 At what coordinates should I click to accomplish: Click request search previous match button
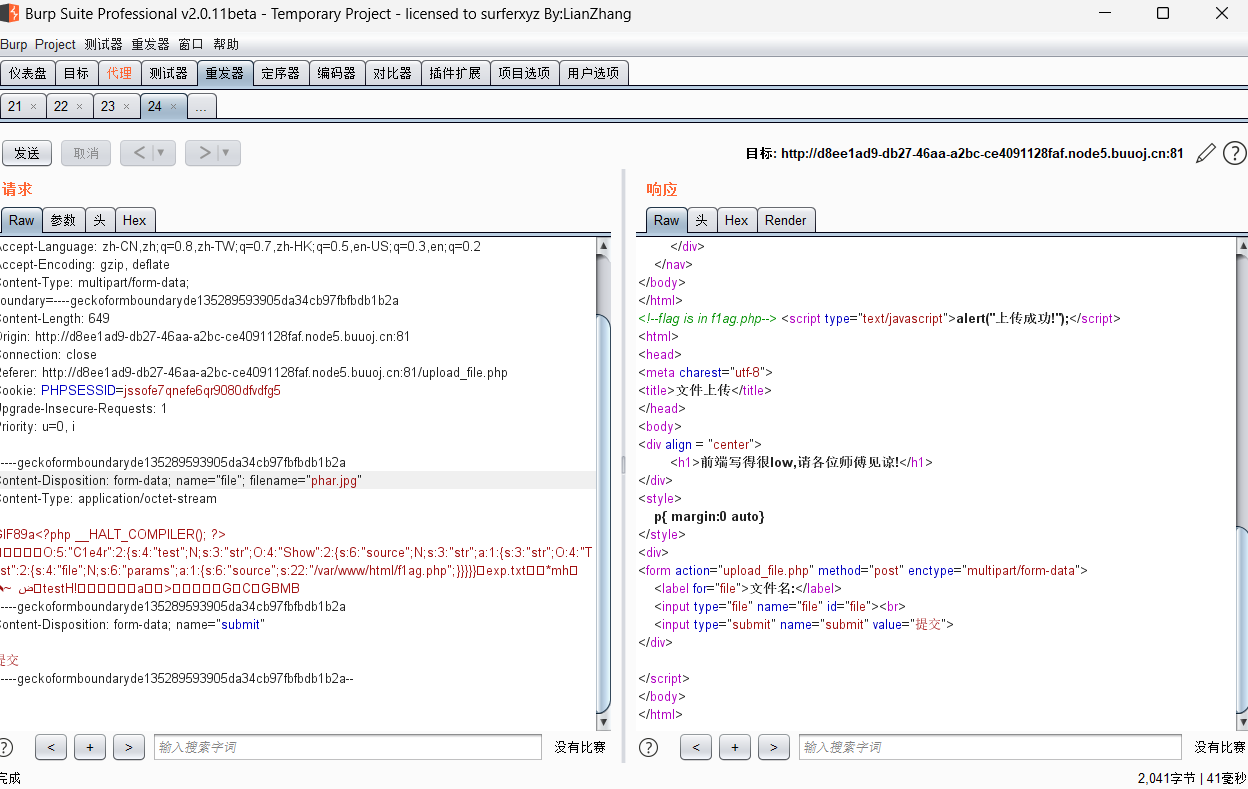(x=51, y=747)
